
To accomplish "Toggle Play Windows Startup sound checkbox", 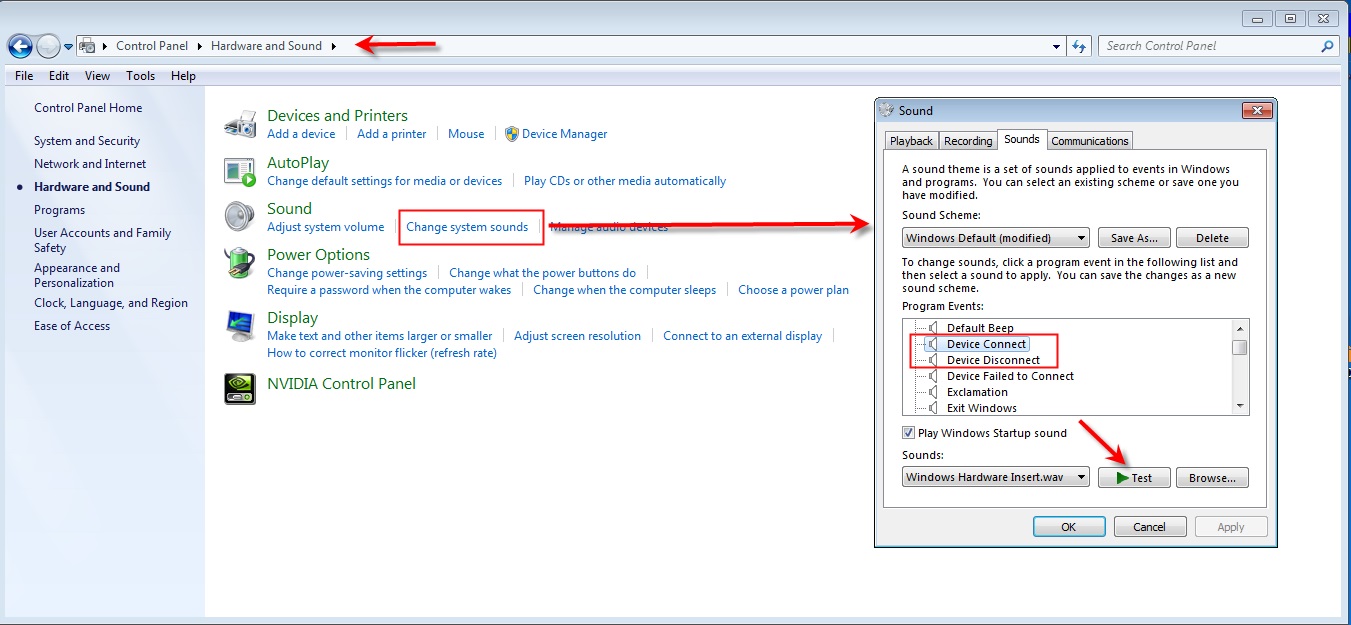I will [908, 433].
